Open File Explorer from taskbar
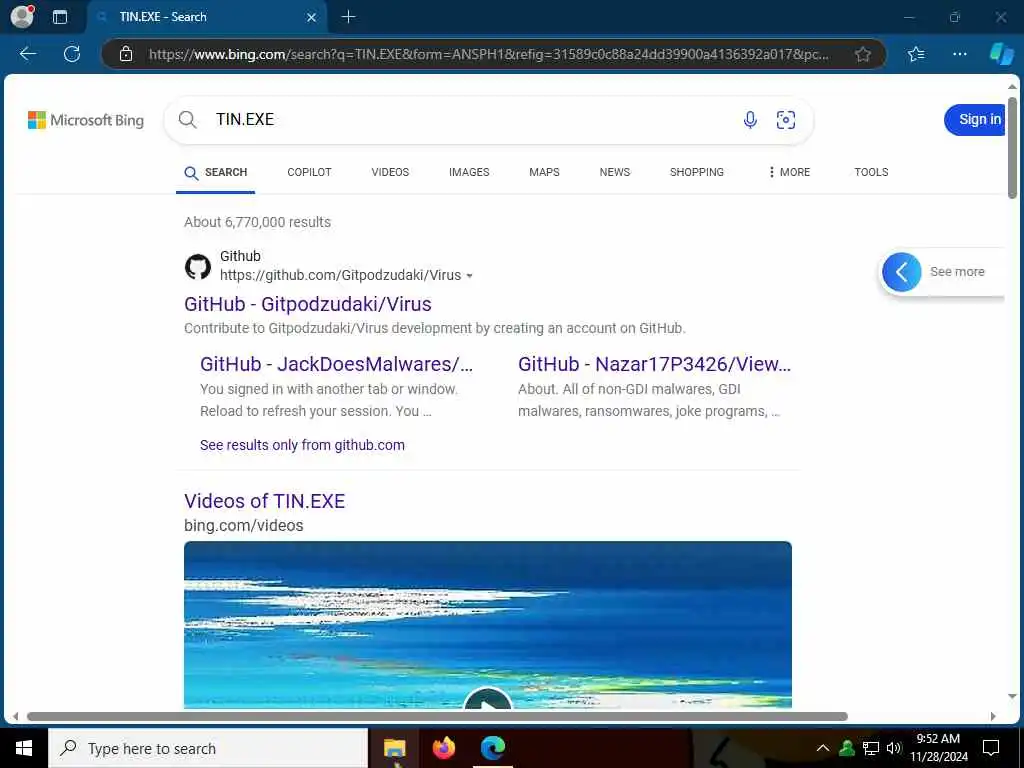Image resolution: width=1024 pixels, height=768 pixels. 394,748
